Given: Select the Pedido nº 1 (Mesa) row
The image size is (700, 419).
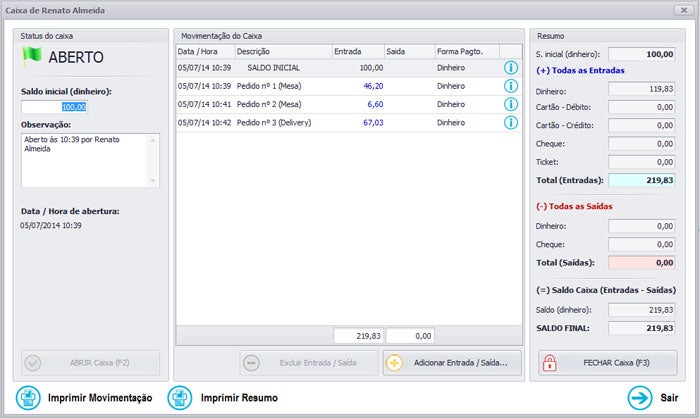Looking at the screenshot, I should (349, 86).
